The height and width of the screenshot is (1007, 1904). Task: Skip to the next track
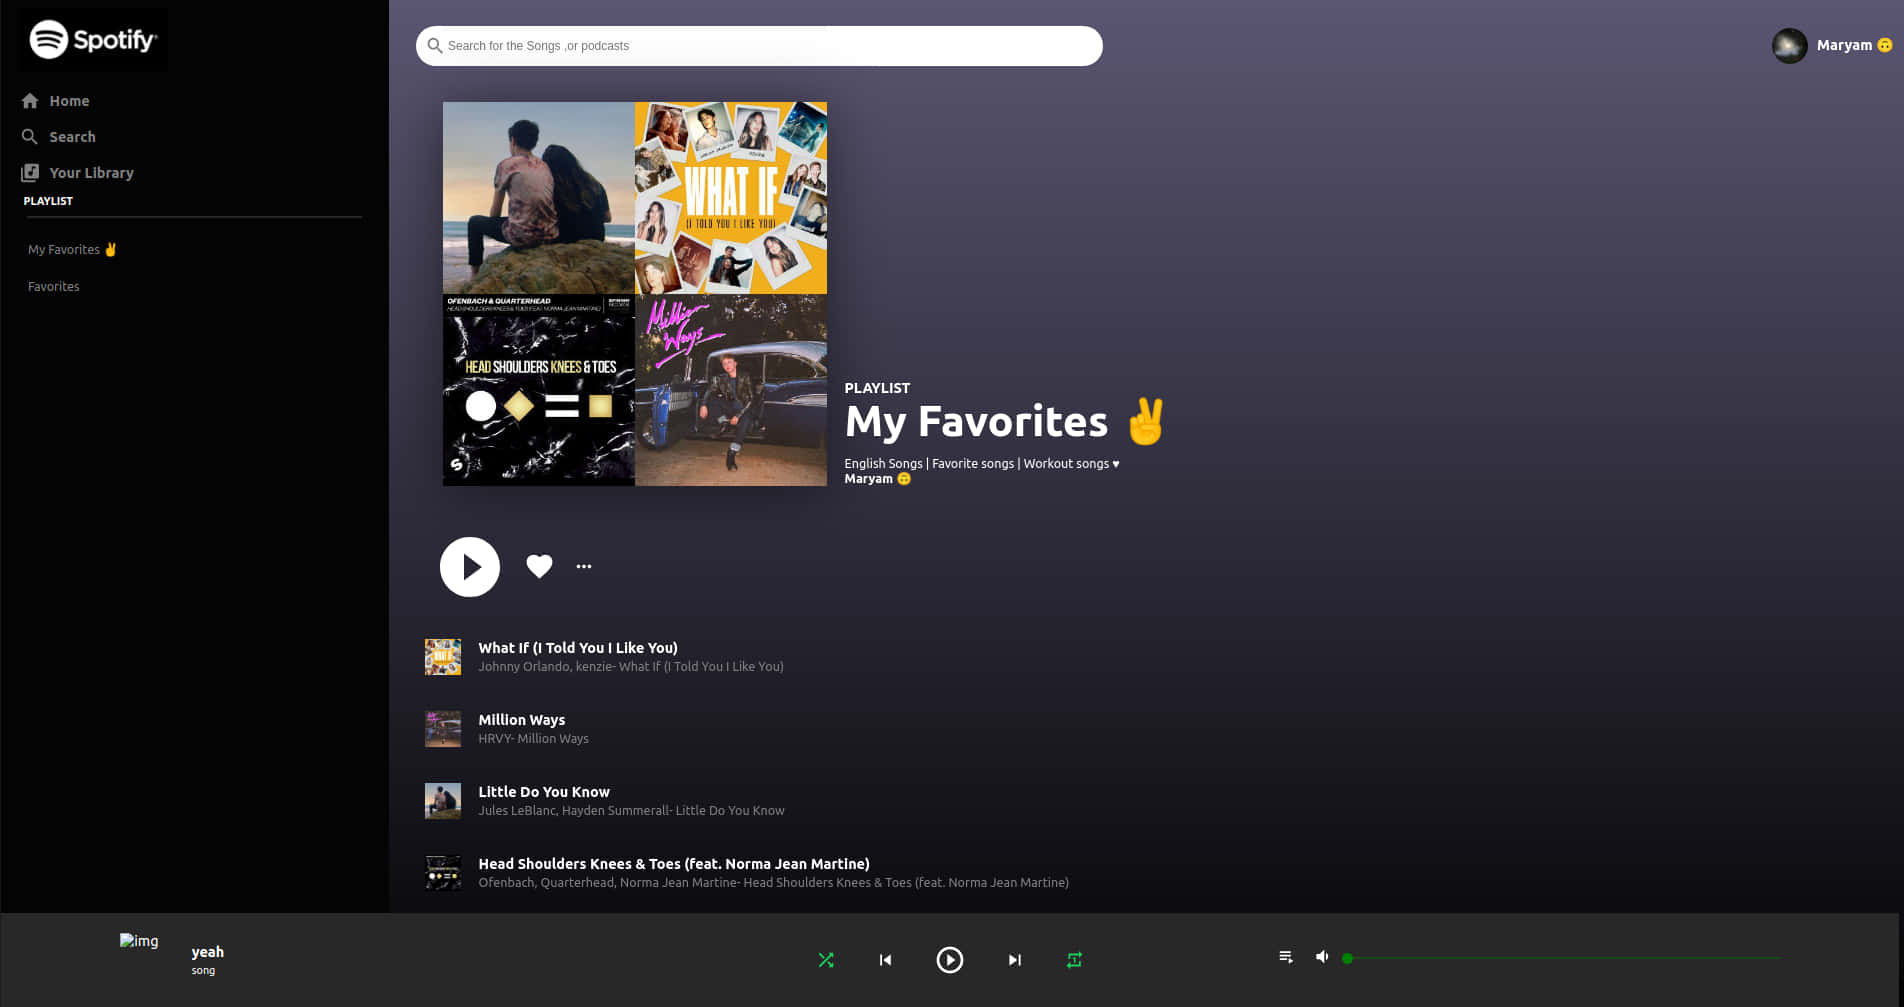(1015, 960)
